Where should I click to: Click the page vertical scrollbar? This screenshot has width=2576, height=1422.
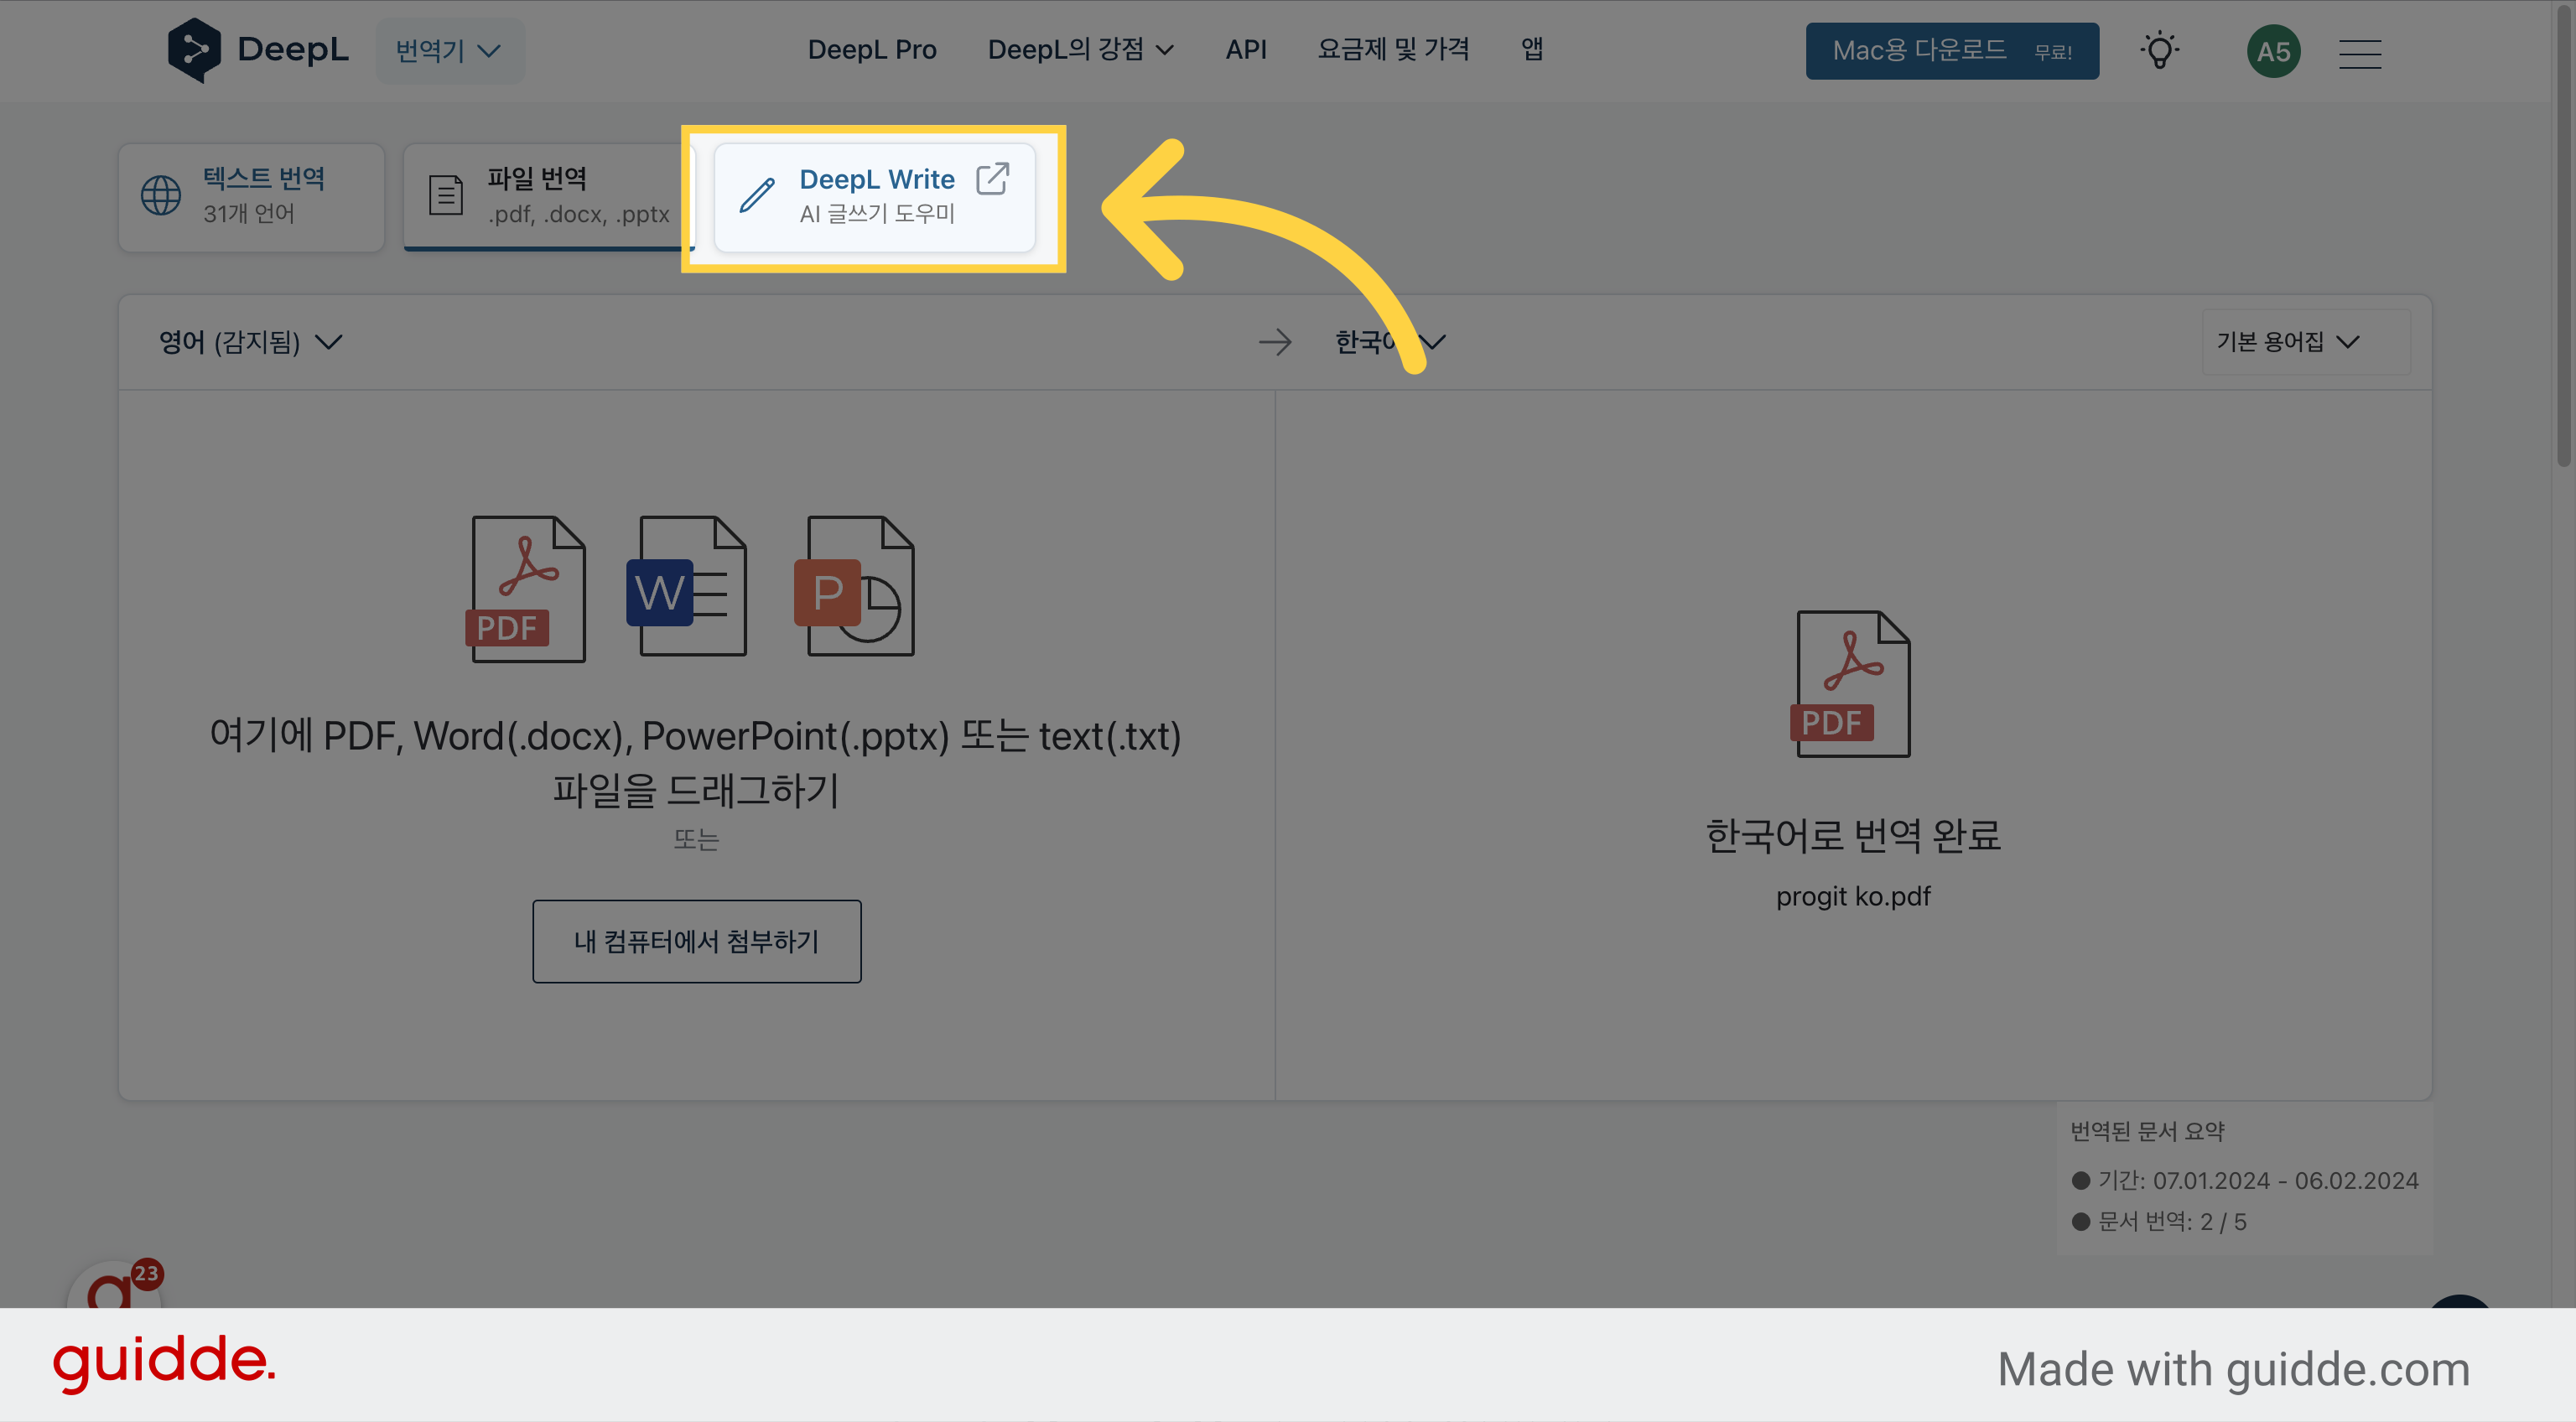2565,237
